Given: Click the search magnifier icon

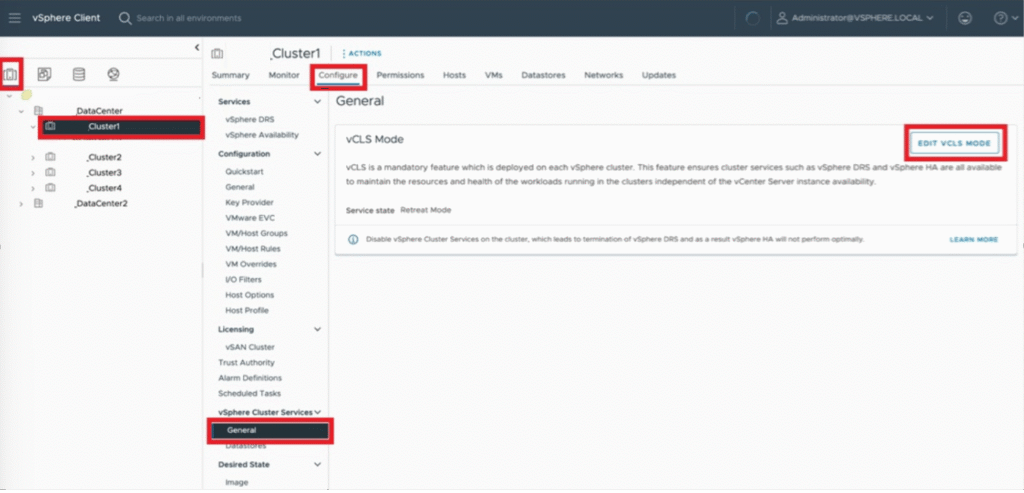Looking at the screenshot, I should tap(125, 18).
